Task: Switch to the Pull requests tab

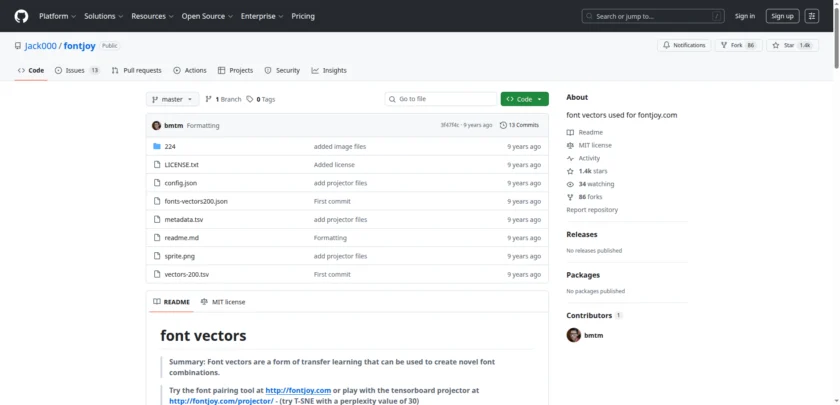Action: tap(136, 70)
